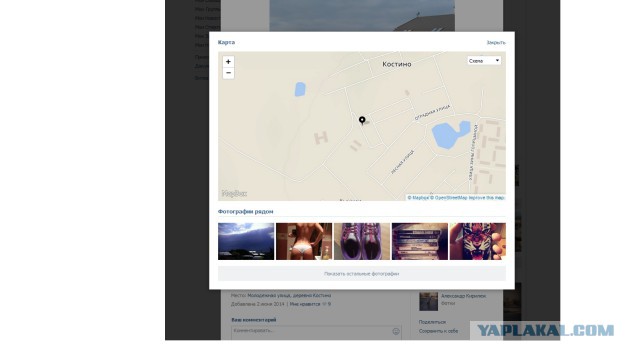The width and height of the screenshot is (640, 360).
Task: Open the emoji smiley picker in comment field
Action: click(396, 331)
